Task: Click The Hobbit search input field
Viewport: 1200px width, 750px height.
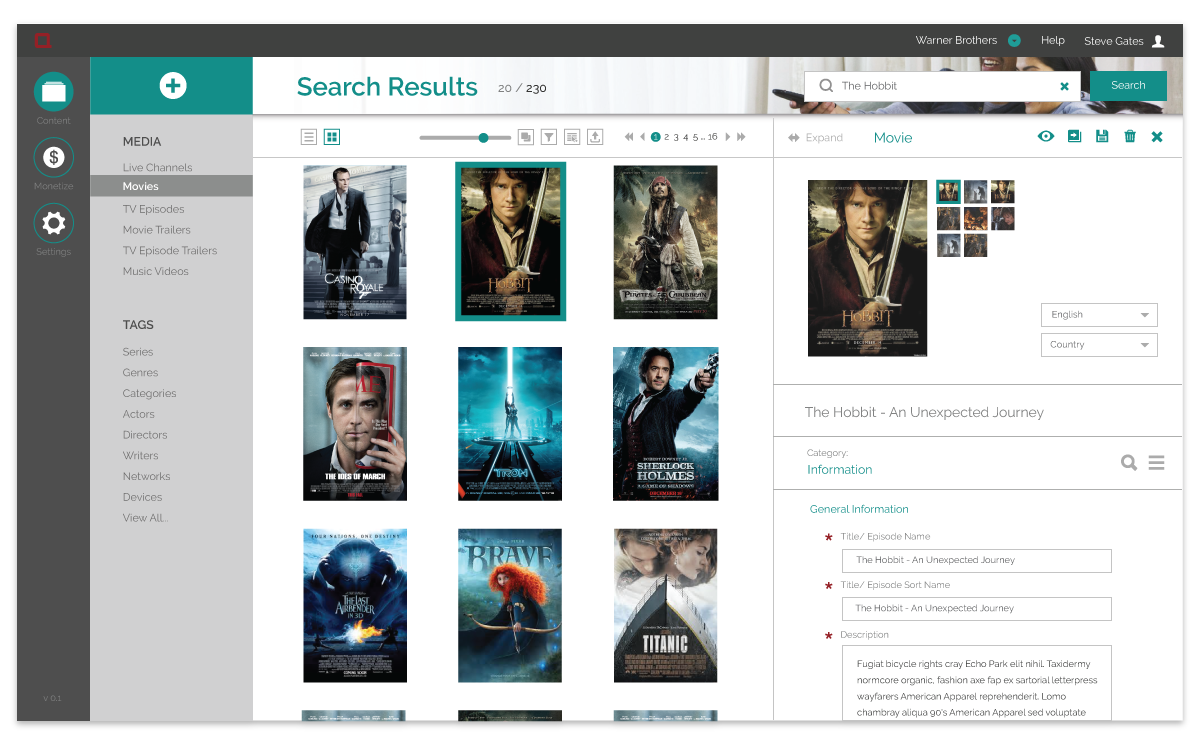Action: click(x=944, y=86)
